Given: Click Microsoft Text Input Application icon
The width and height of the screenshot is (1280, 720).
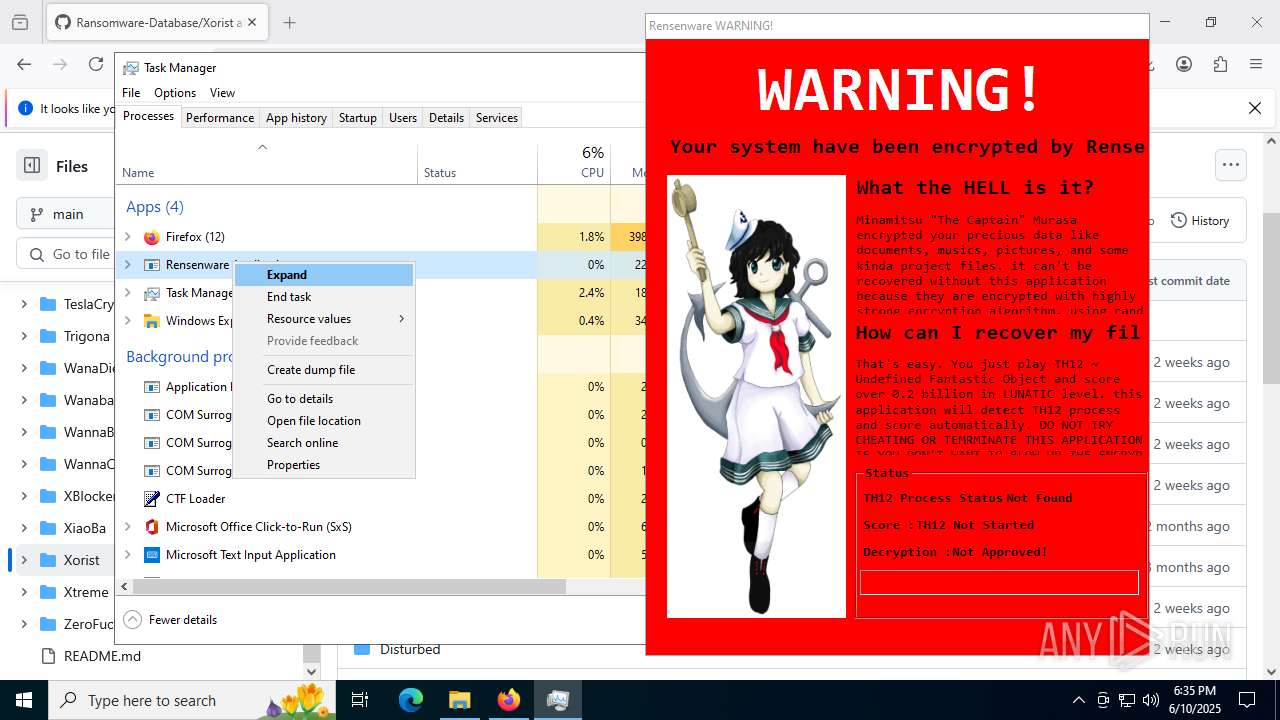Looking at the screenshot, I should click(152, 555).
